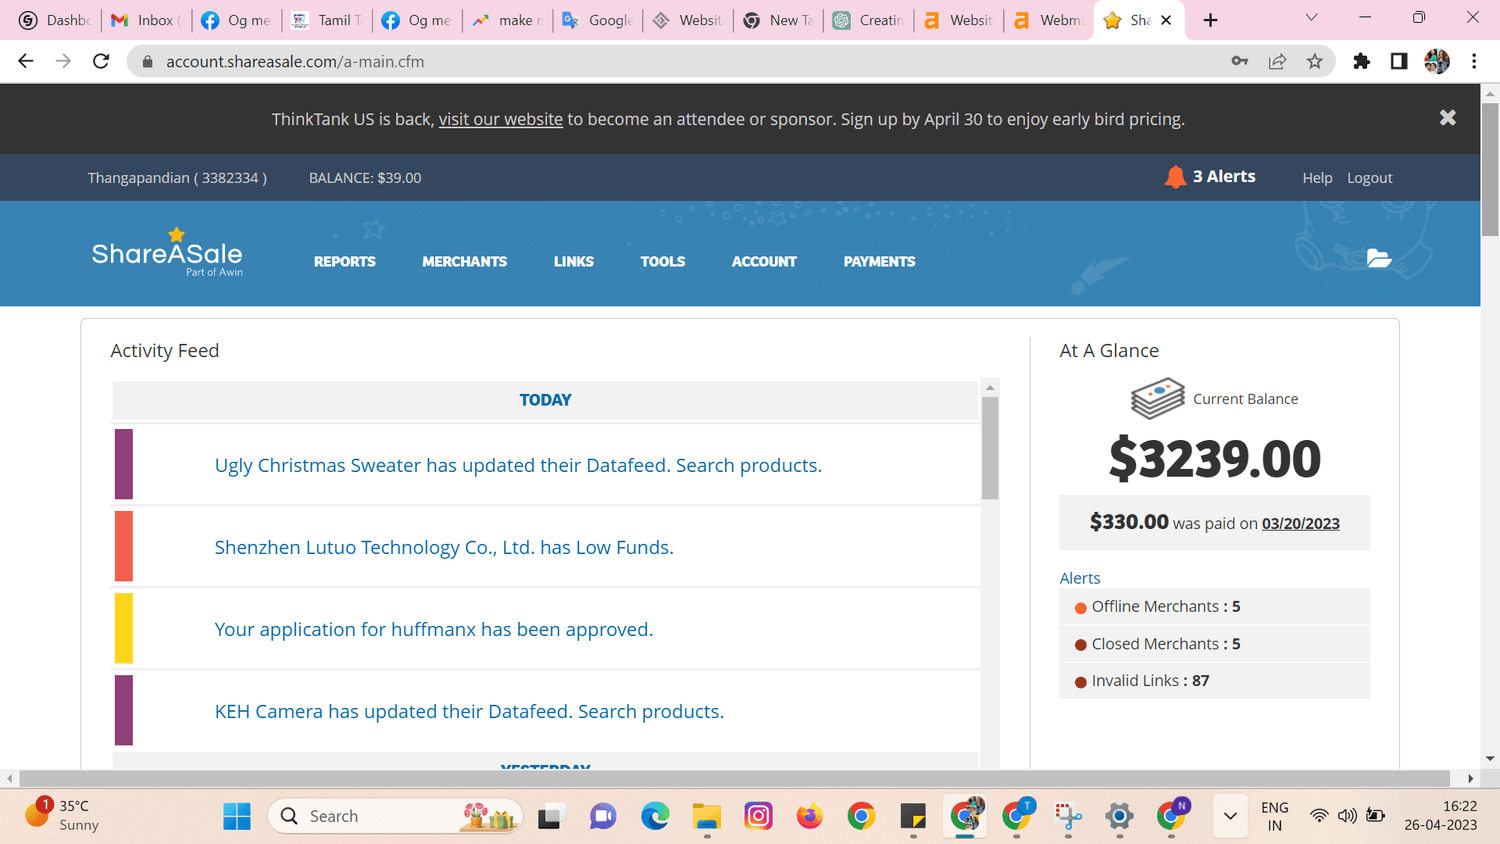Click Offline Merchants : 5 alert
This screenshot has height=844, width=1500.
[x=1214, y=606]
